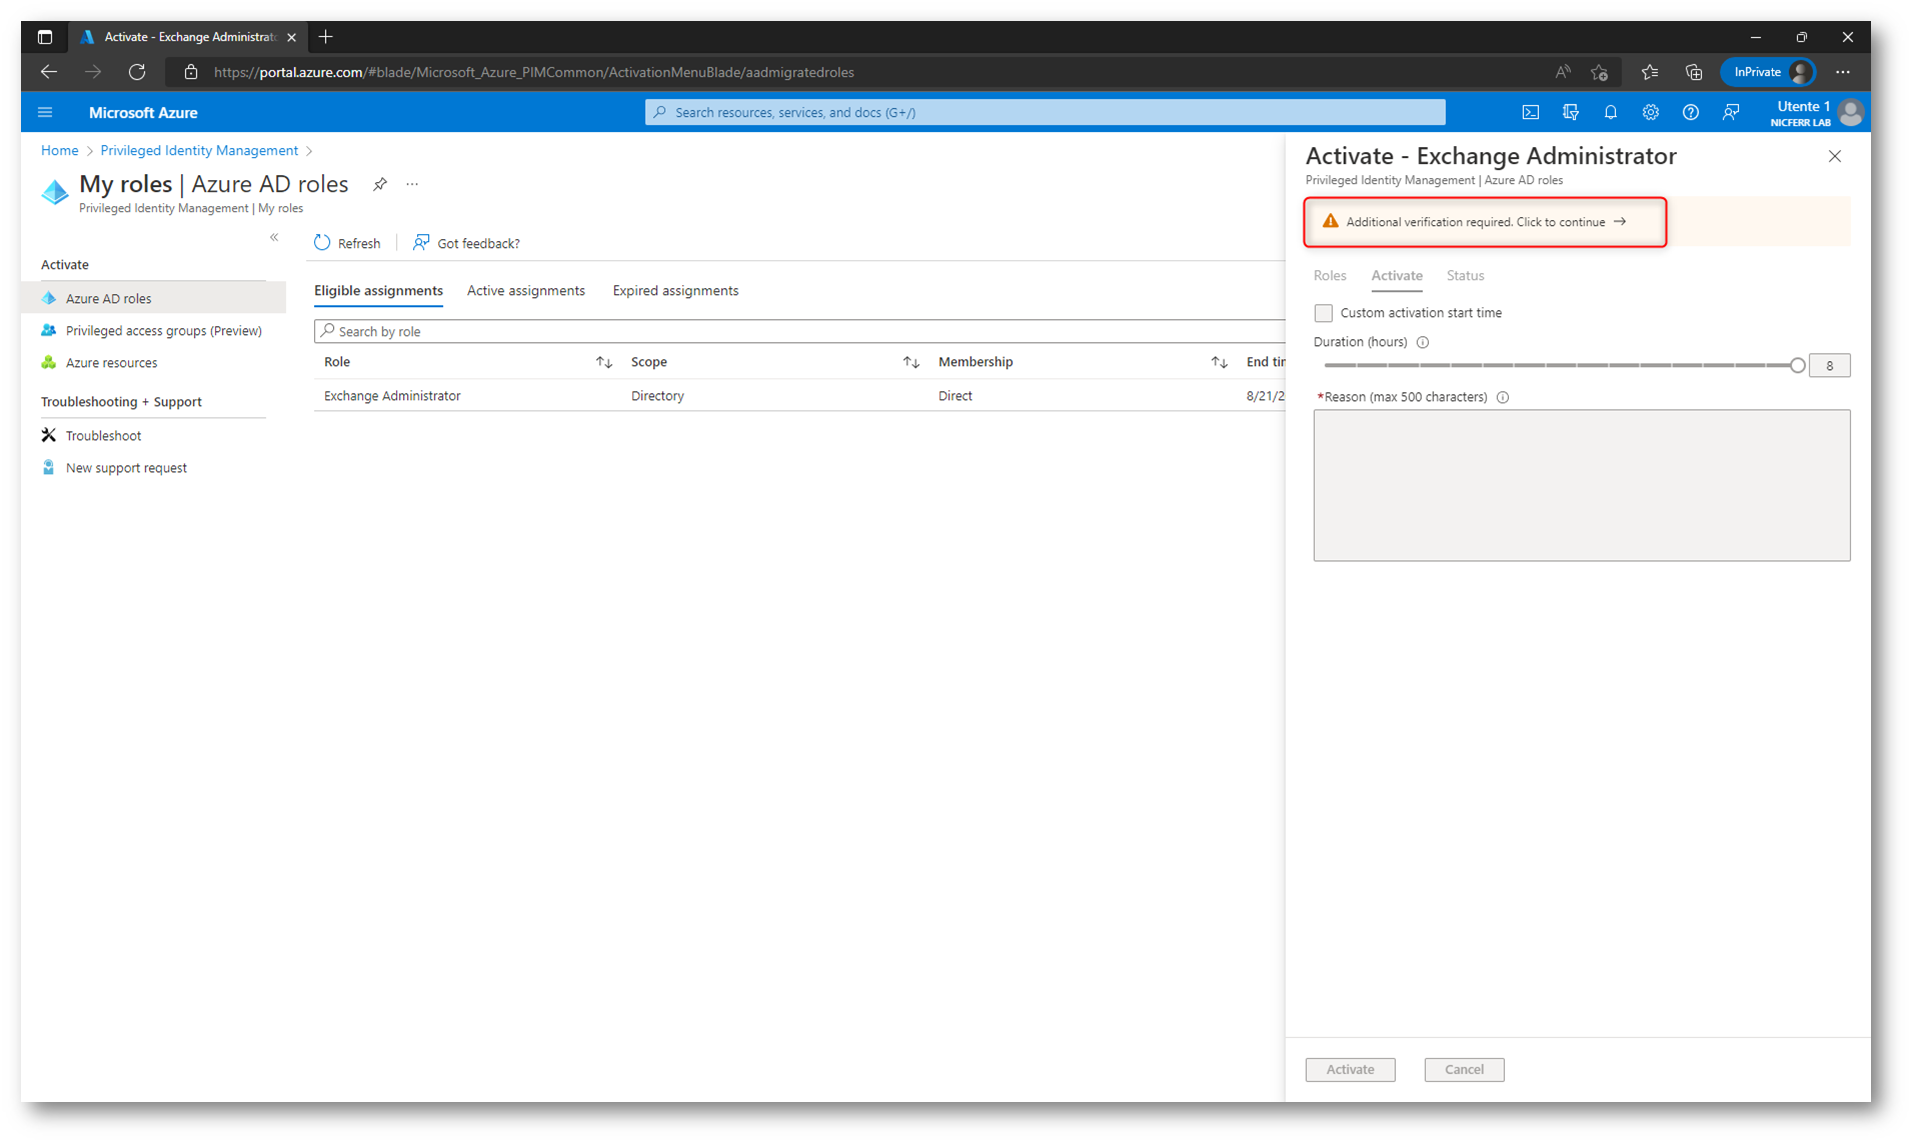Viewport: 1913px width, 1144px height.
Task: Close the Activate - Exchange Administrator browser tab
Action: 291,37
